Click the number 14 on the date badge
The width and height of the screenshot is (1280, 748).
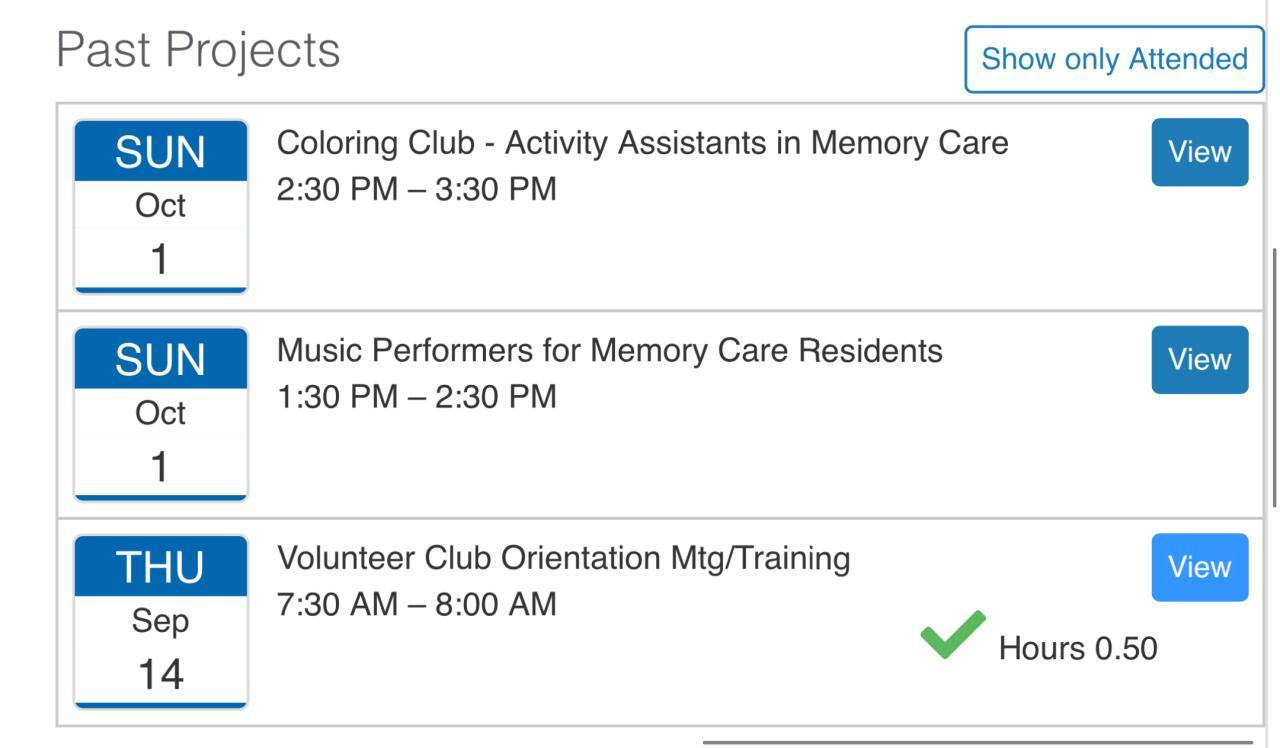pyautogui.click(x=160, y=675)
